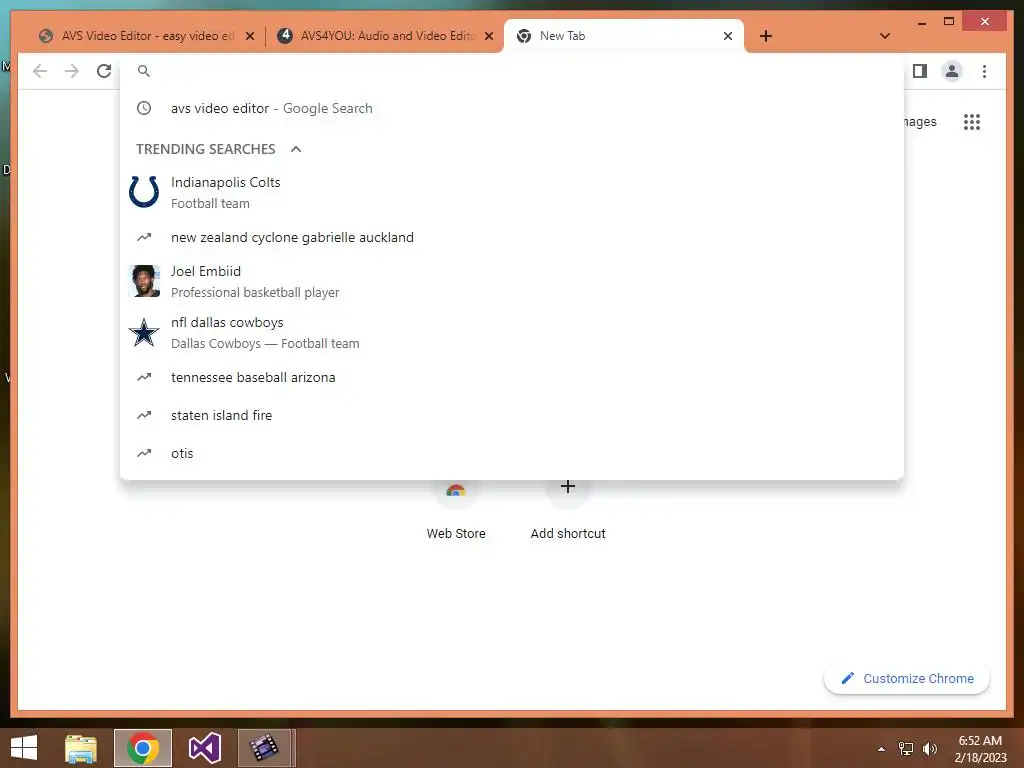Maximize the Chrome window
This screenshot has width=1024, height=768.
click(x=949, y=22)
